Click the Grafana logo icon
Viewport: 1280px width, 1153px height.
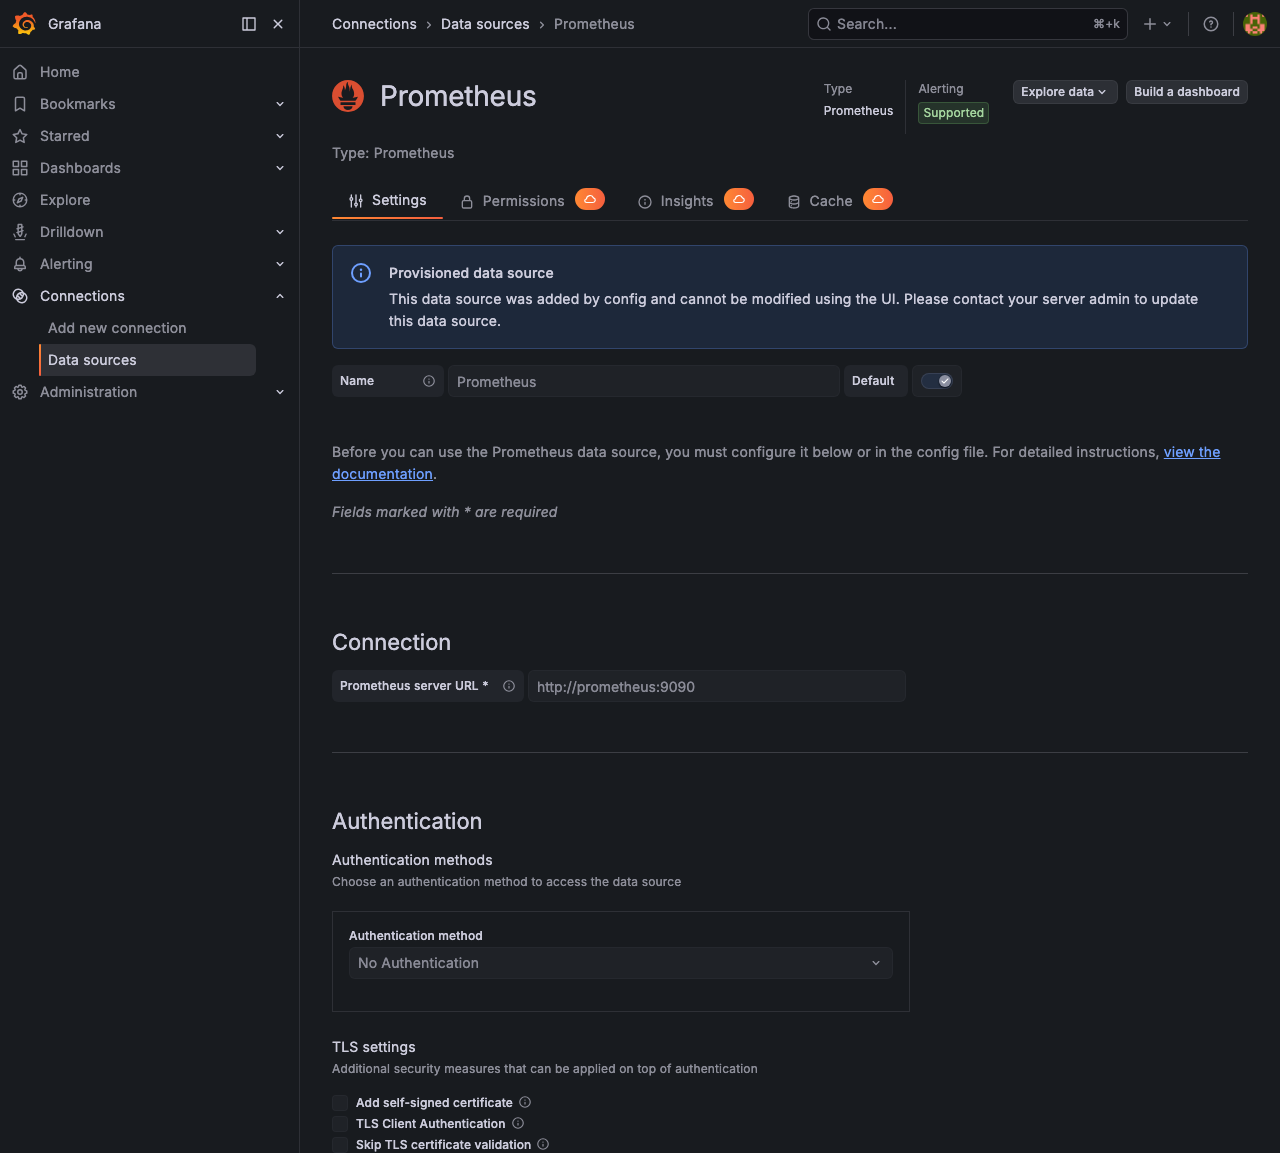(x=25, y=24)
